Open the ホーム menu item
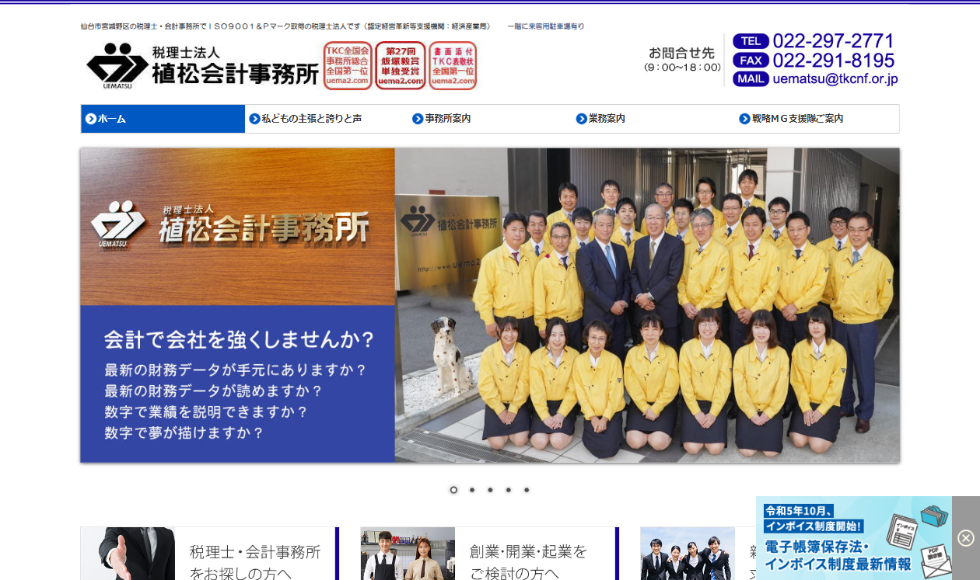The image size is (980, 580). (x=163, y=119)
